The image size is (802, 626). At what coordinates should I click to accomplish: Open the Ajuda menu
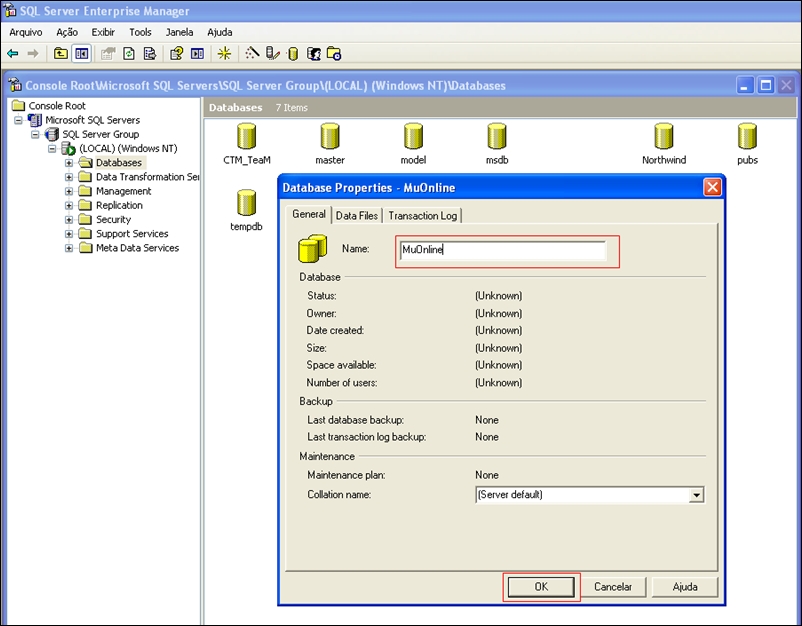(x=220, y=32)
